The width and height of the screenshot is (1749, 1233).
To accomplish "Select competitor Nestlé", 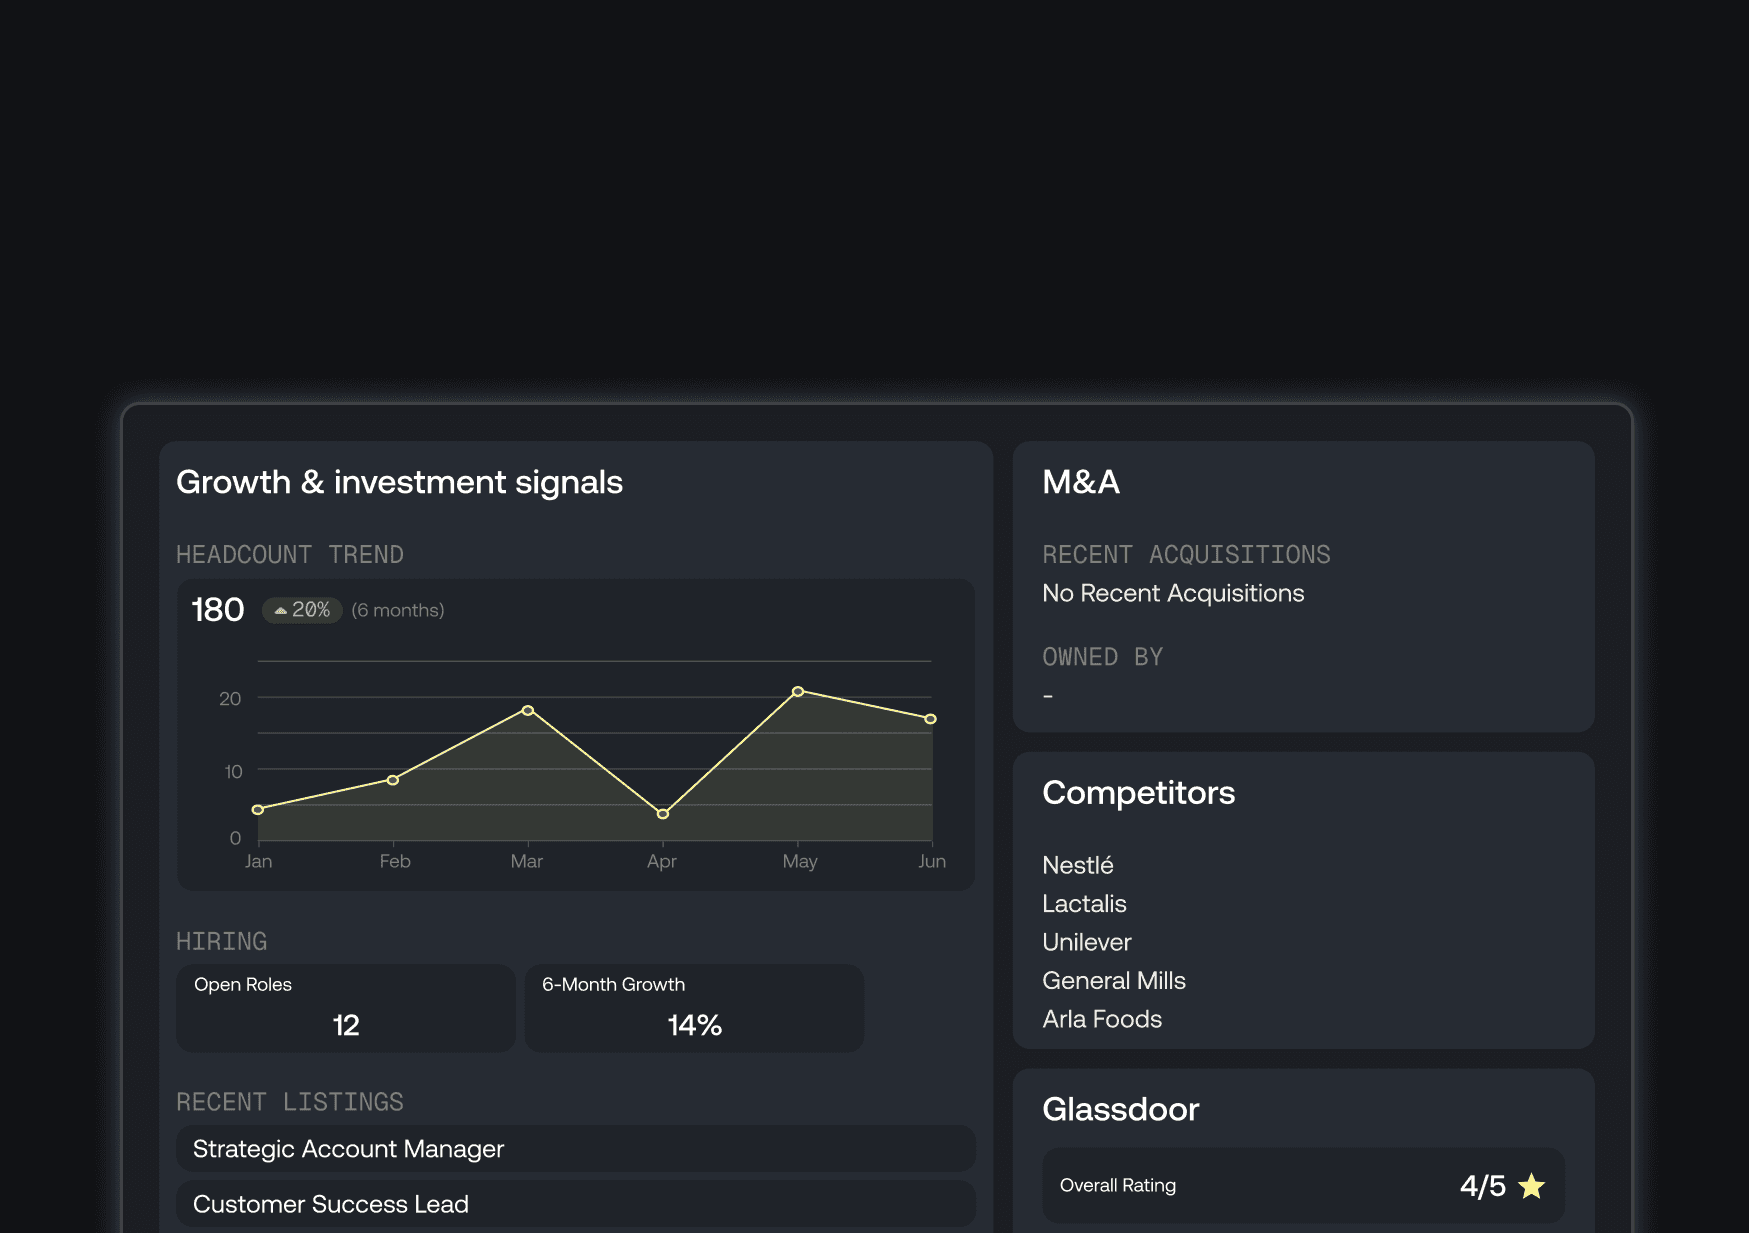I will point(1078,865).
